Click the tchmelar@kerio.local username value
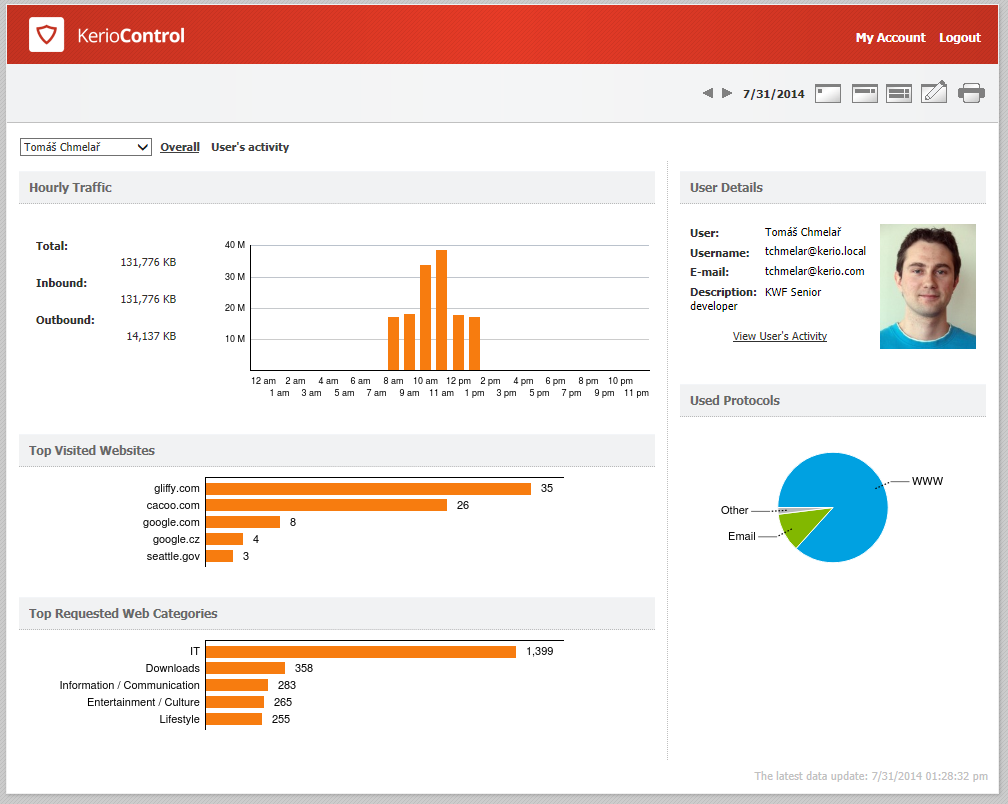 click(x=815, y=251)
